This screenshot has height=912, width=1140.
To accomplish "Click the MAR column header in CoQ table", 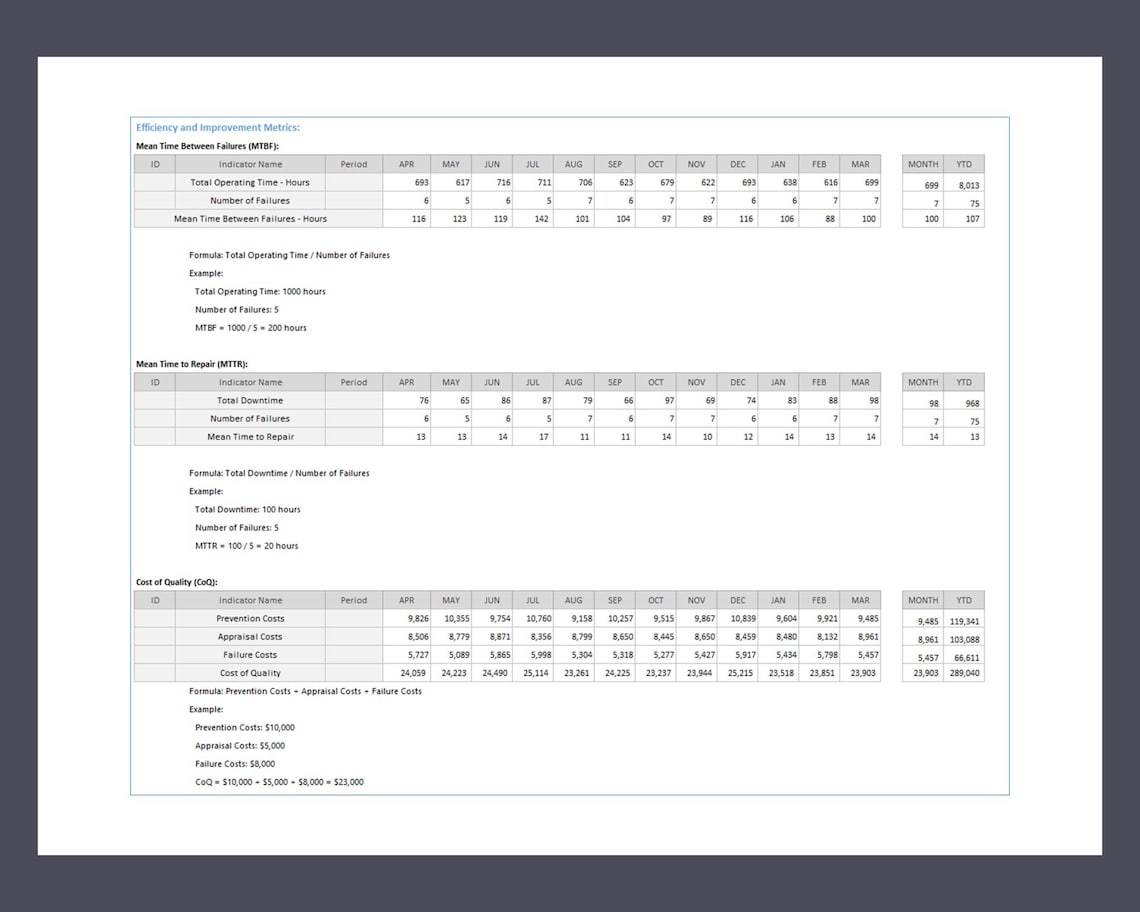I will pyautogui.click(x=860, y=600).
